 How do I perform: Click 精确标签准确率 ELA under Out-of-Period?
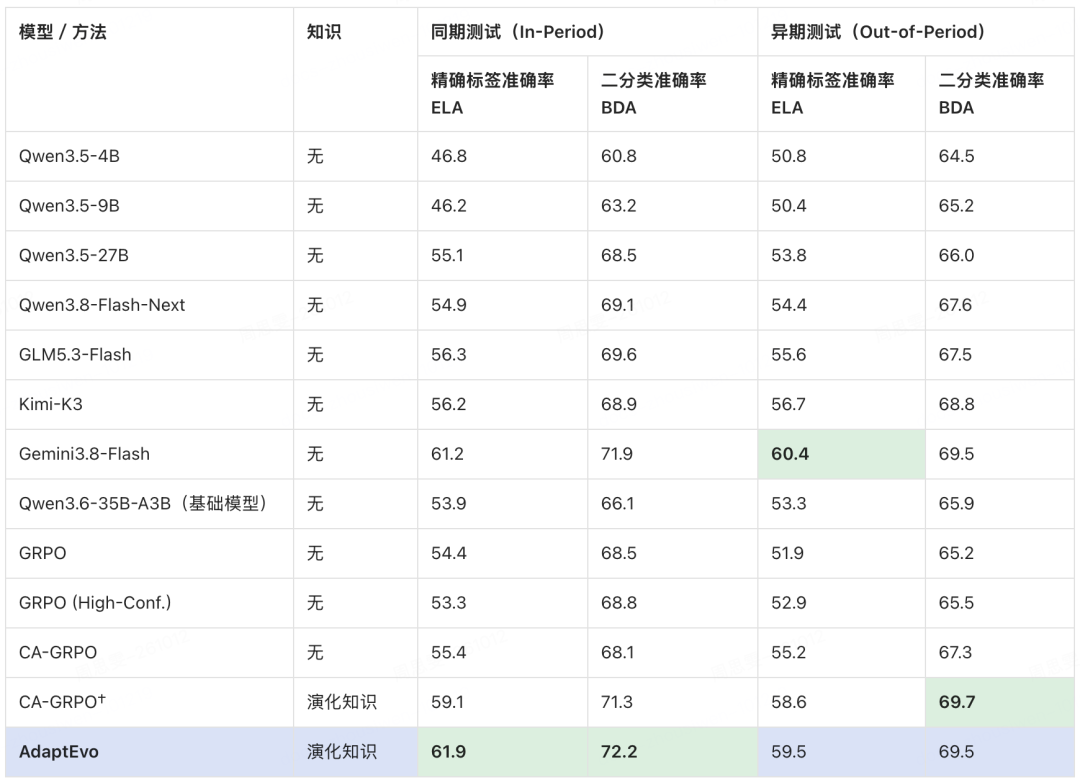point(833,94)
